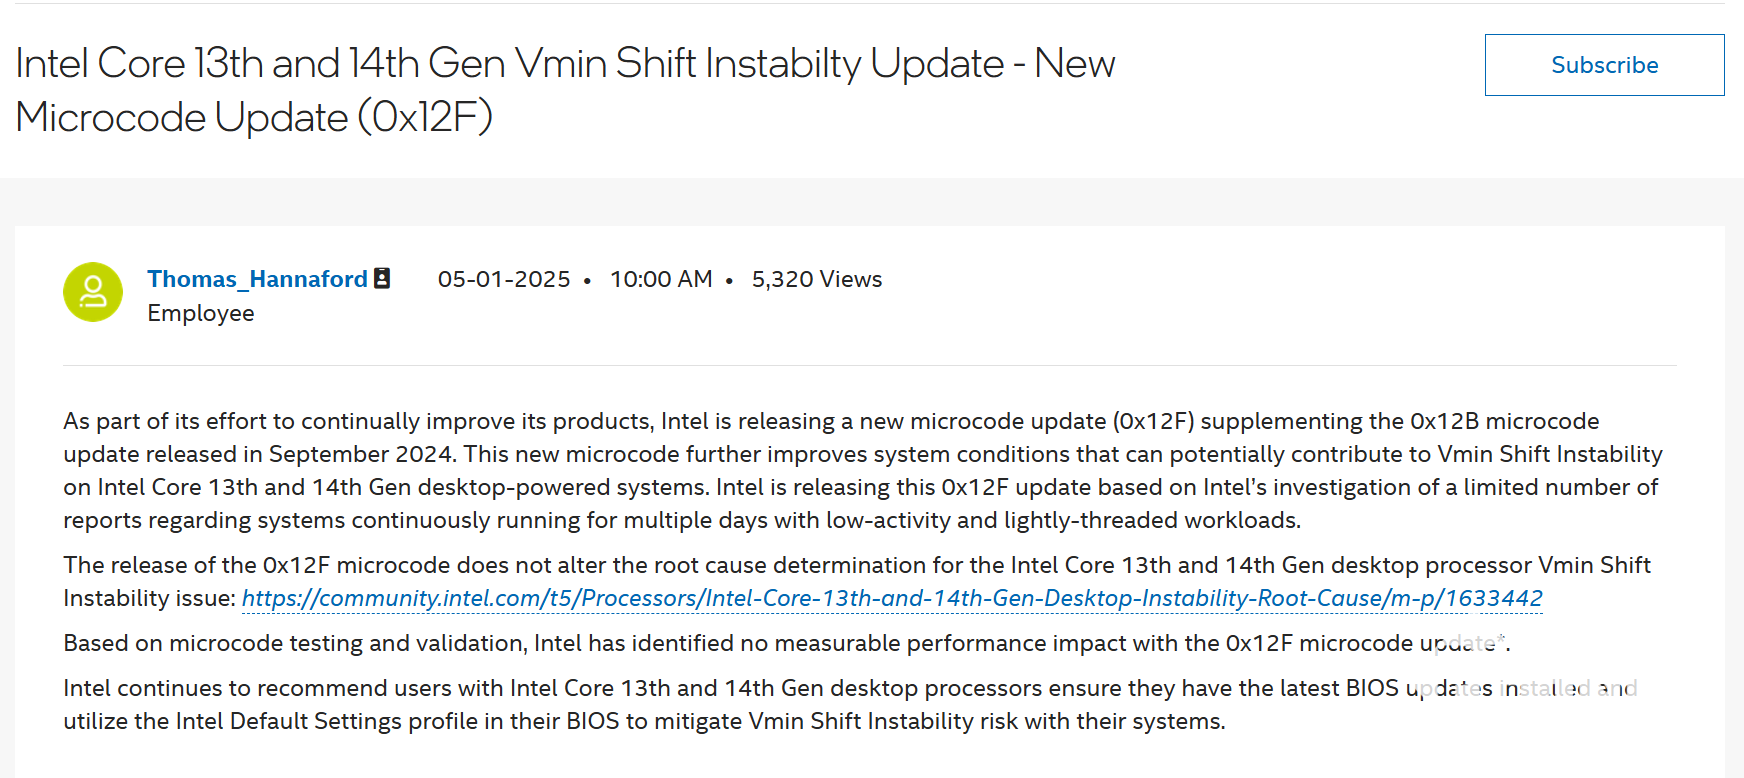The width and height of the screenshot is (1744, 778).
Task: Click the sentence starting "The release of the 0x12F"
Action: pos(857,581)
